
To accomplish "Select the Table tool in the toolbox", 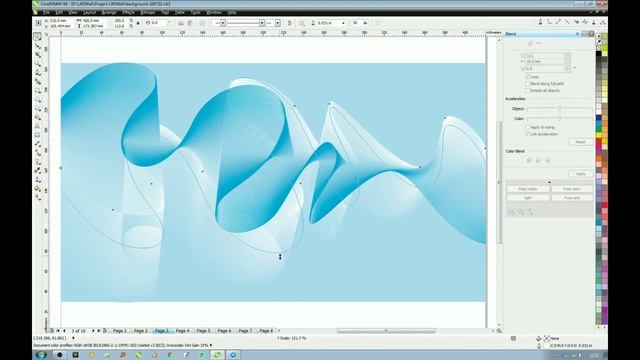I will pyautogui.click(x=38, y=135).
